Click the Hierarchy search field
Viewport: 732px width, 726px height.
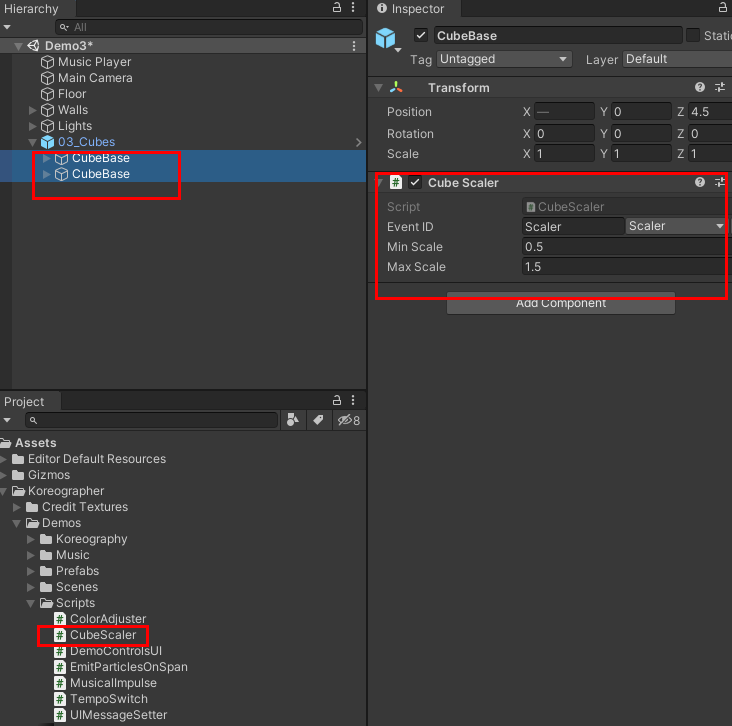209,27
